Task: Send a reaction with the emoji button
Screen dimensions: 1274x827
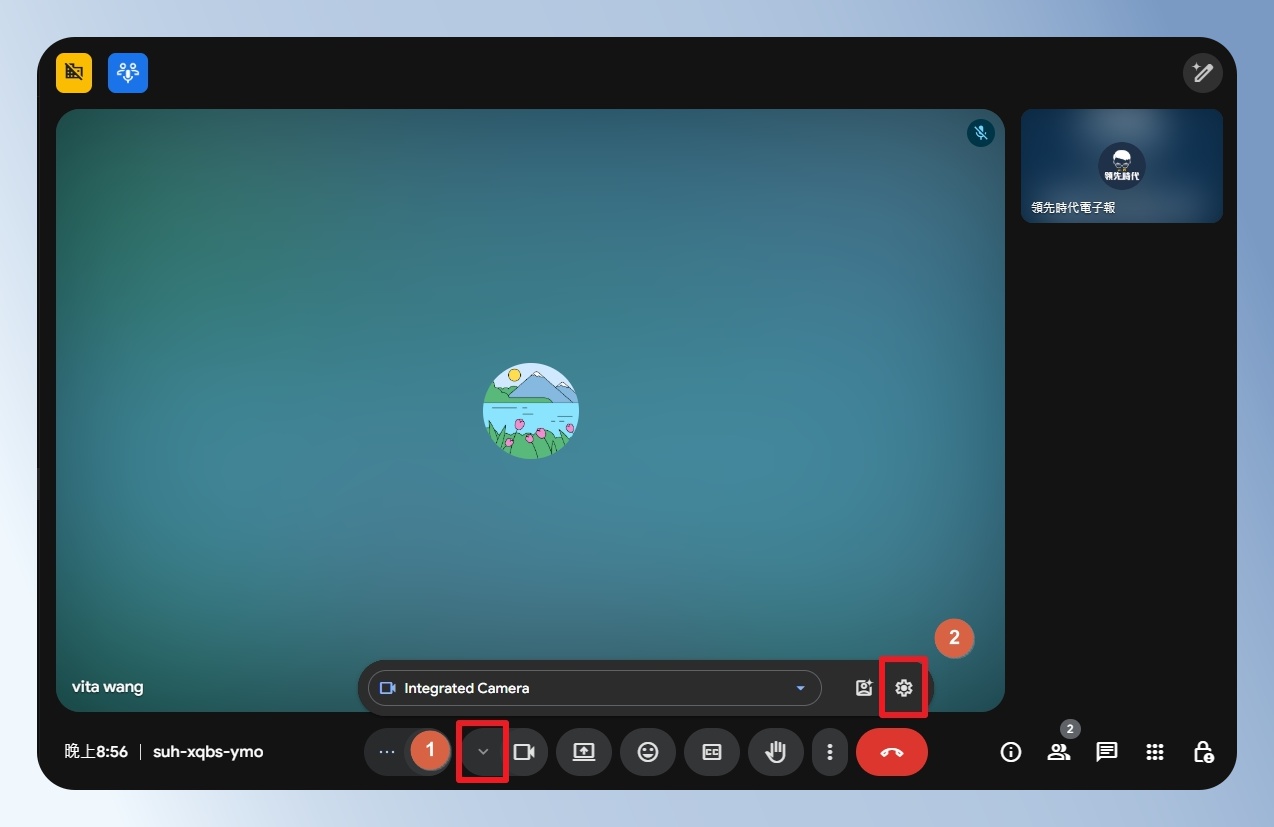Action: (x=648, y=752)
